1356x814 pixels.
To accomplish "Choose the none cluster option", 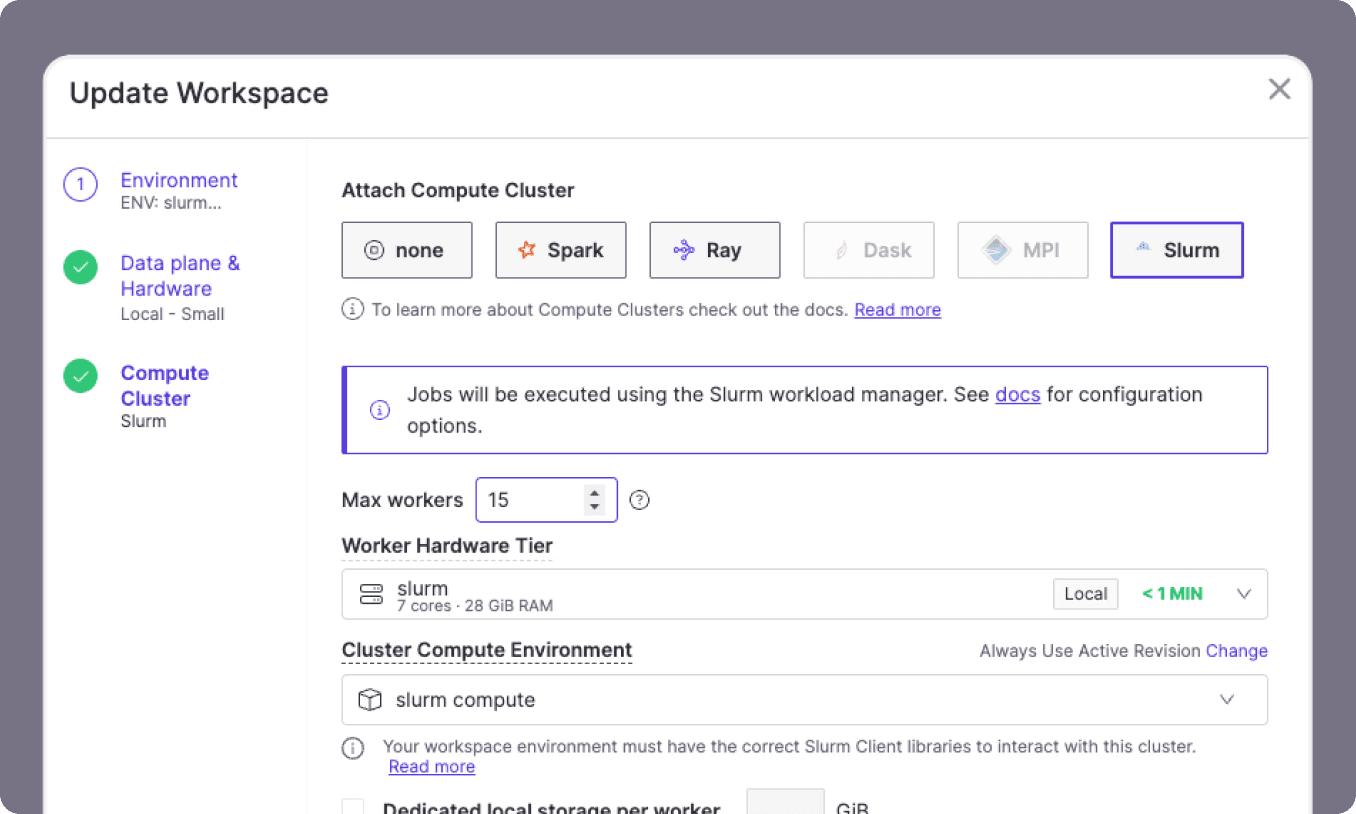I will coord(407,250).
